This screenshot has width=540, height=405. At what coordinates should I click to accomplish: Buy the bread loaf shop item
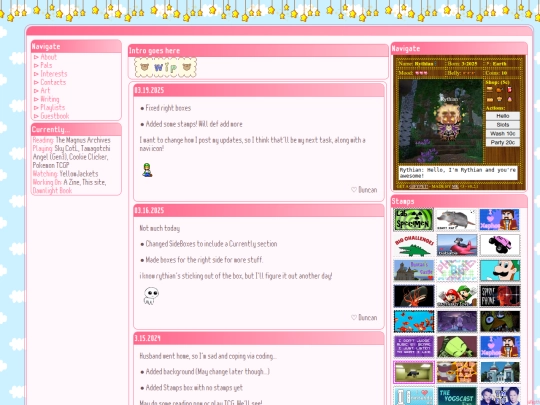coord(490,100)
